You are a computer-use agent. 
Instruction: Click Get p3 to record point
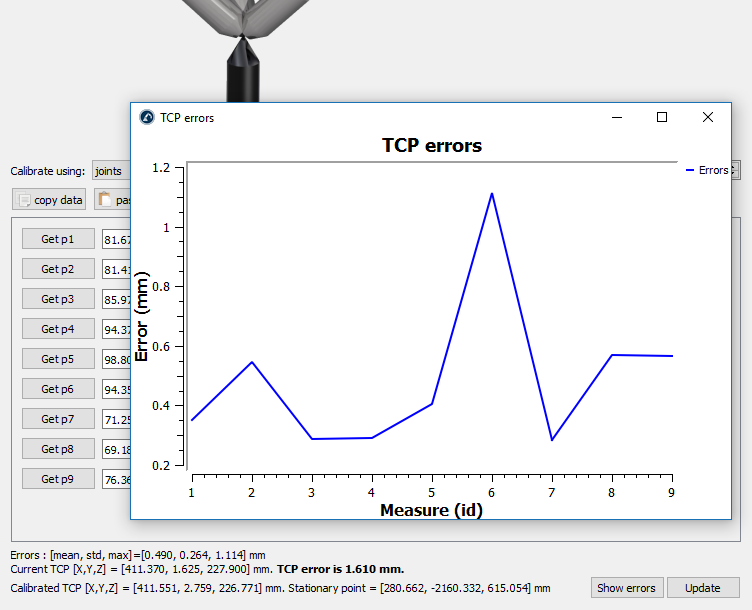[58, 299]
